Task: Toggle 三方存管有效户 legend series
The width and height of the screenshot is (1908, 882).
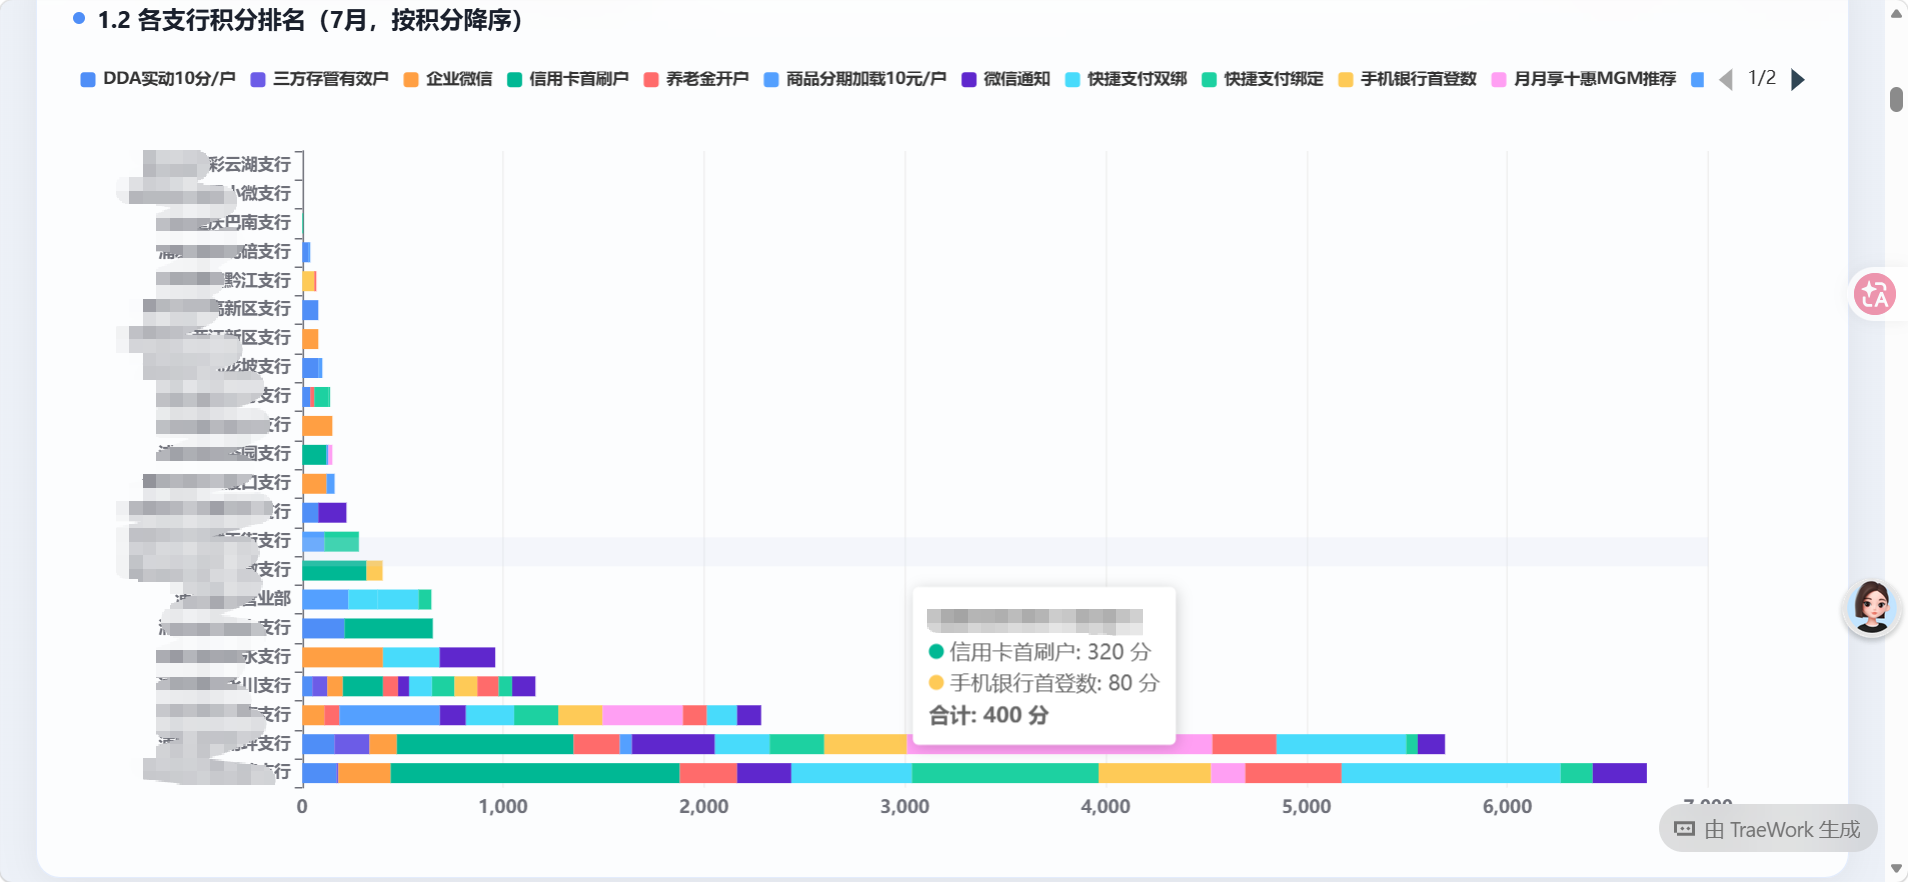Action: [320, 79]
